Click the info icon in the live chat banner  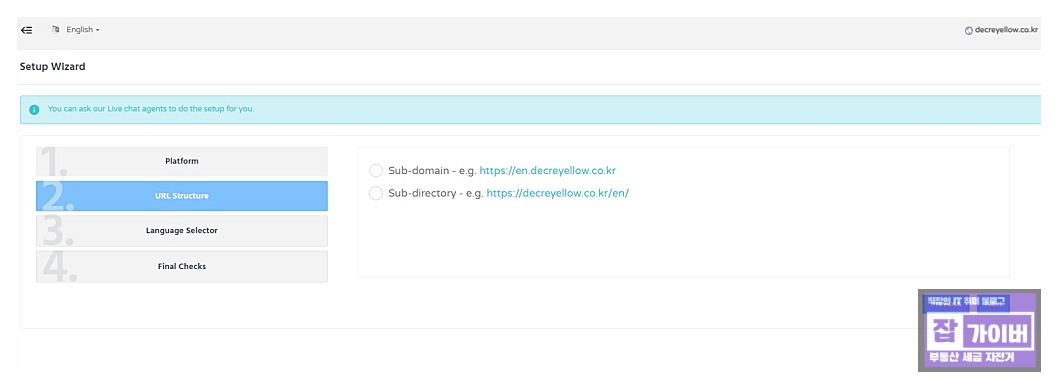pyautogui.click(x=34, y=109)
